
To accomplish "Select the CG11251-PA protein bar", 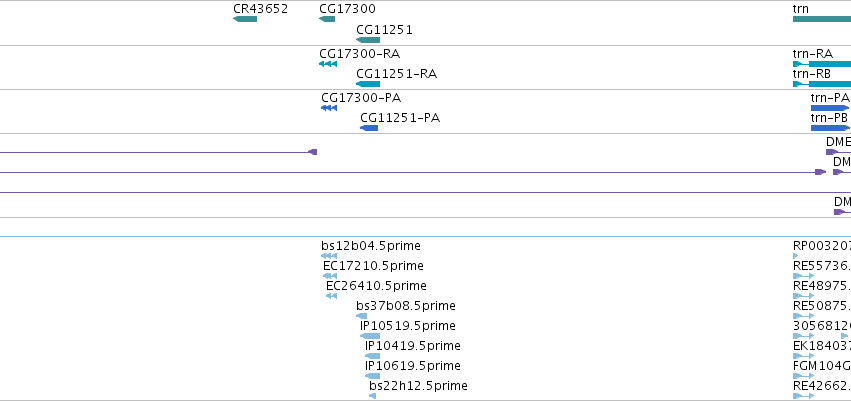I will tap(369, 128).
